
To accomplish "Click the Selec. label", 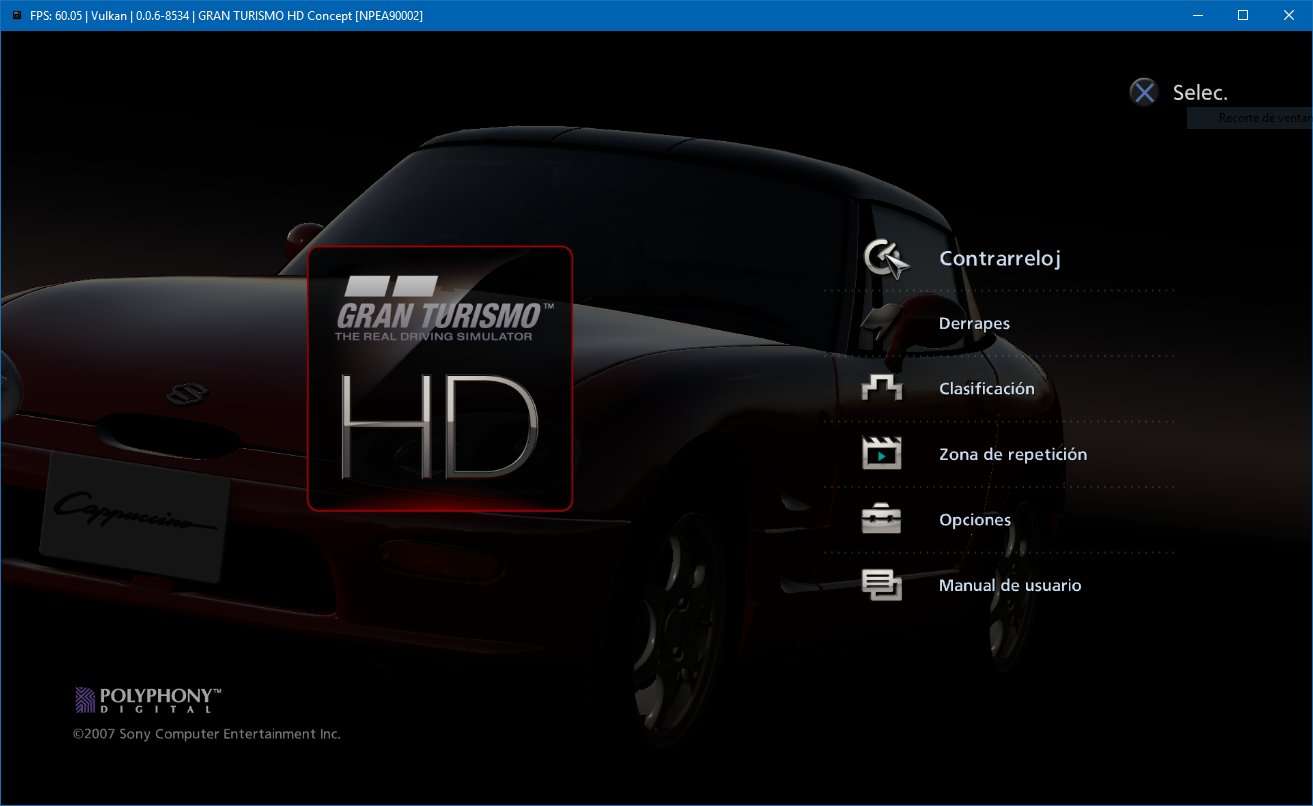I will (1200, 91).
